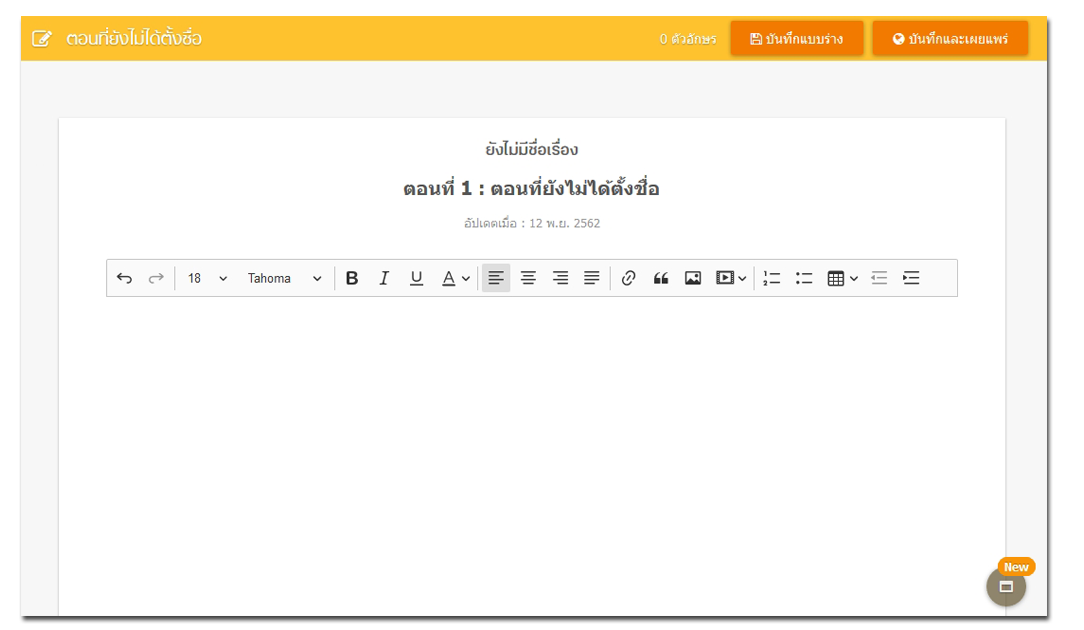Image resolution: width=1084 pixels, height=630 pixels.
Task: Toggle underline formatting
Action: [416, 279]
